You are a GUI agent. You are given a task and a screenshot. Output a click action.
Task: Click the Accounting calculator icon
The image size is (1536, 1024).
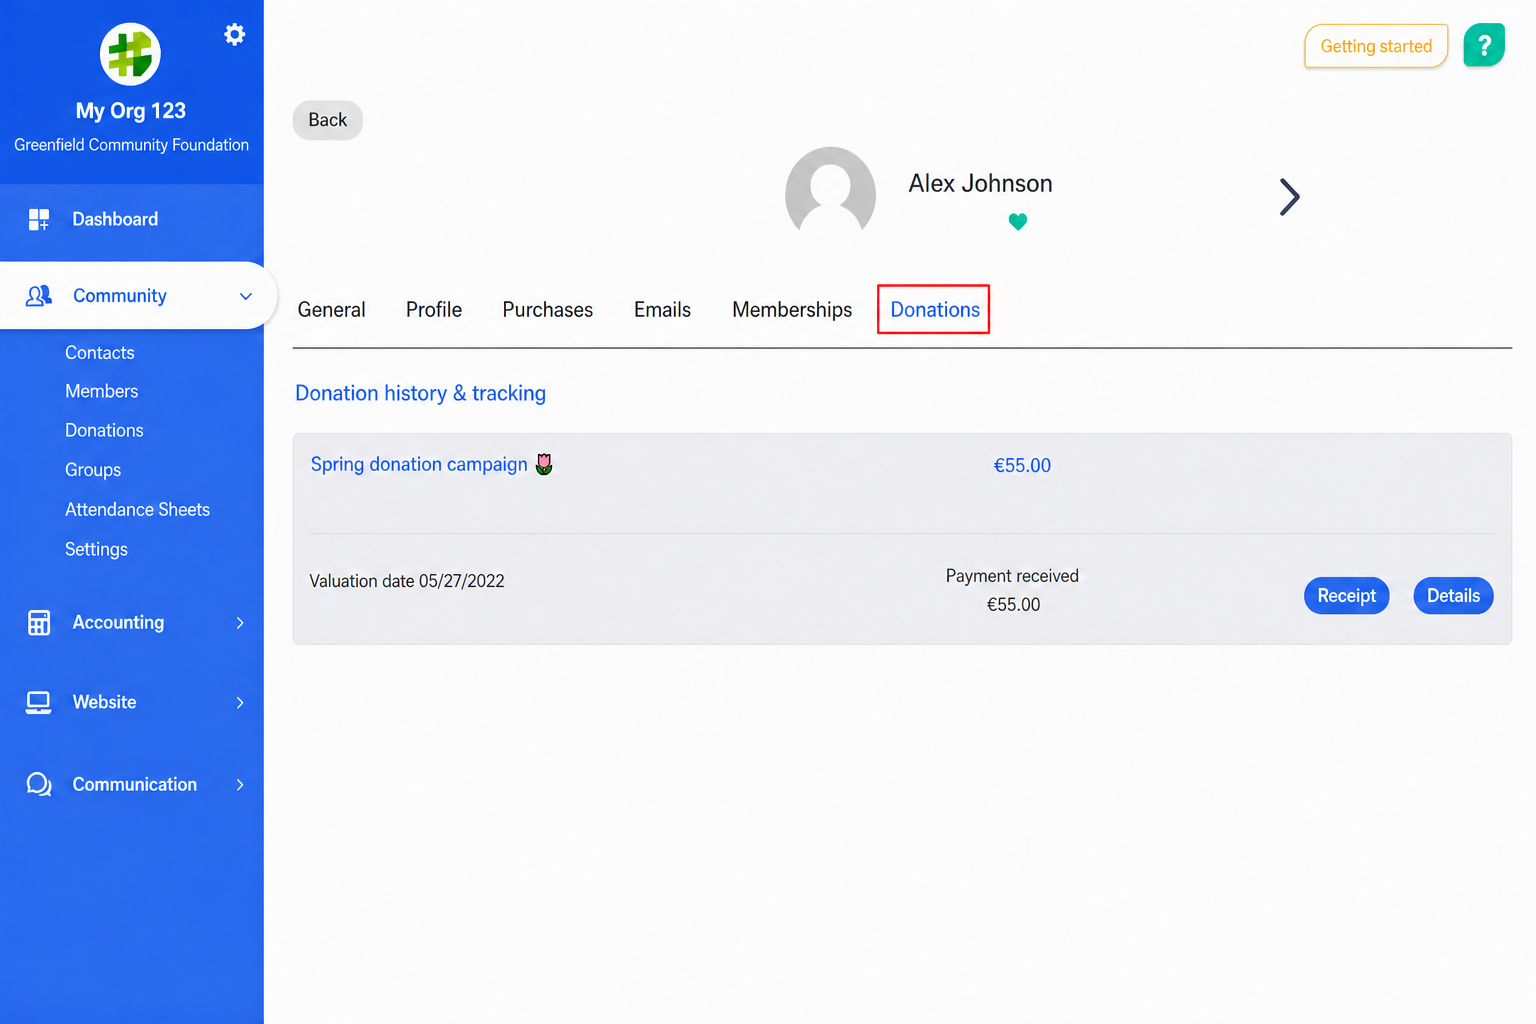39,623
